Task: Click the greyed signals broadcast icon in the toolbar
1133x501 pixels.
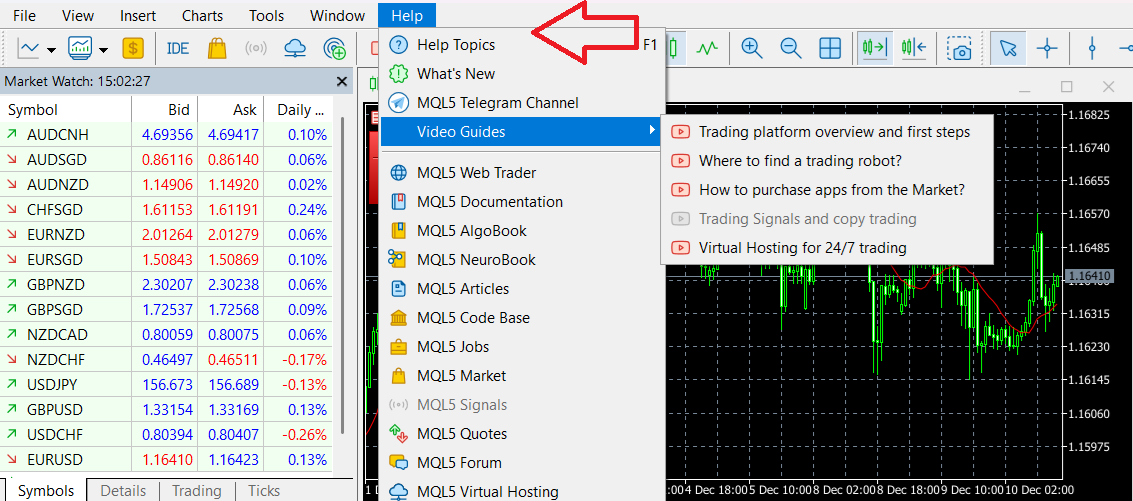Action: pos(256,48)
